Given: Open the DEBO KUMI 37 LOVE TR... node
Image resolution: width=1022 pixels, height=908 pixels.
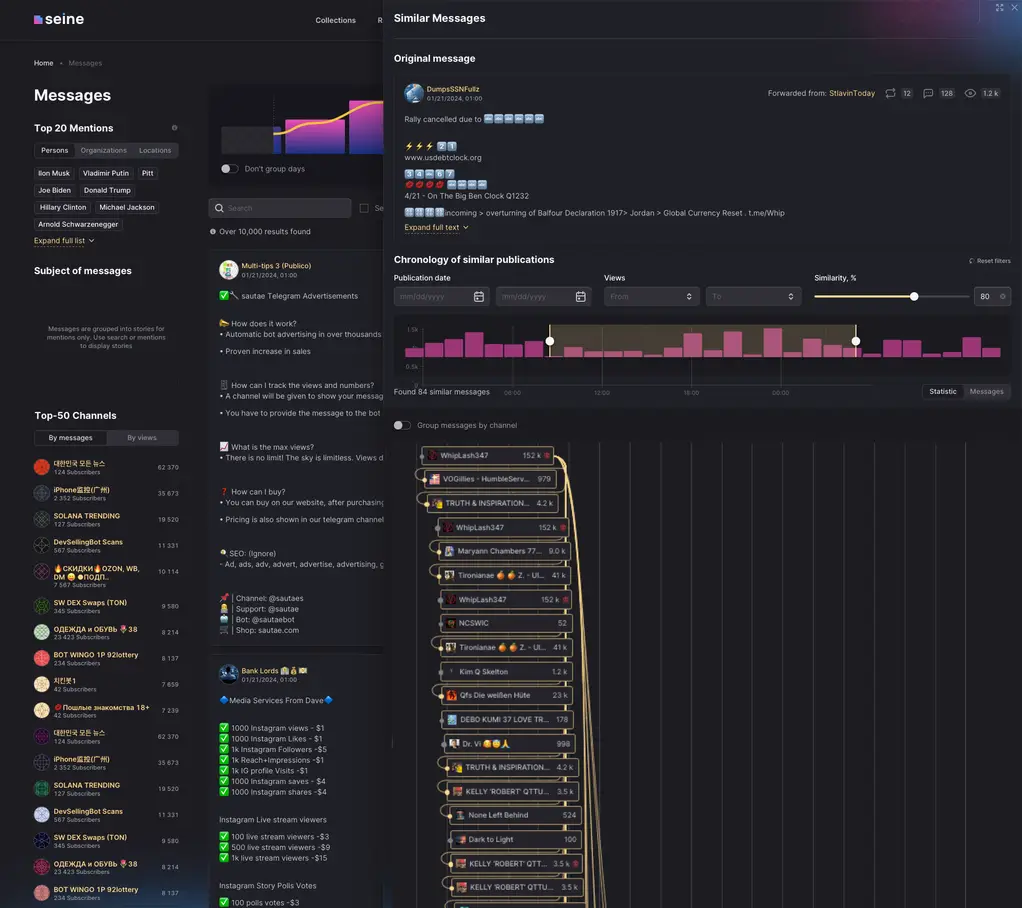Looking at the screenshot, I should click(508, 720).
